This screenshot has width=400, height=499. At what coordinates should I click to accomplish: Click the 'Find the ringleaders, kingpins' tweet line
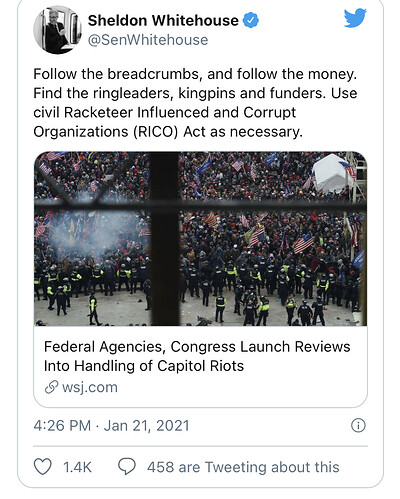(195, 93)
